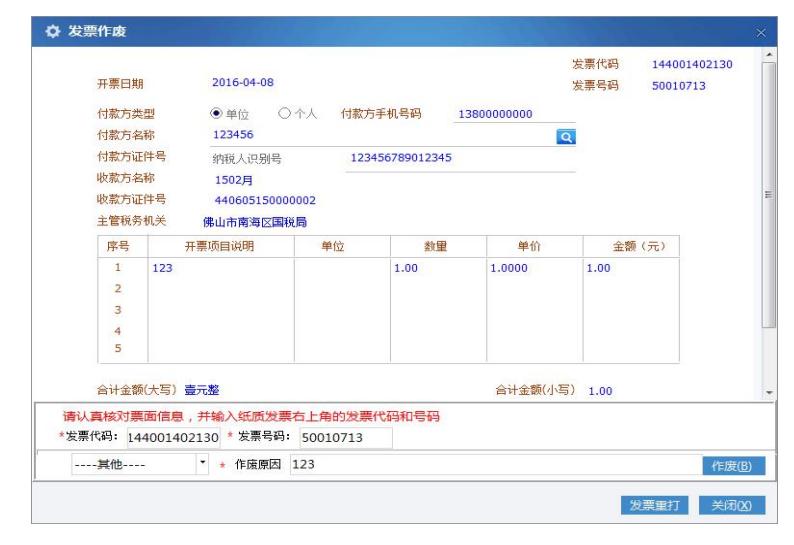Click row number 2 in the table
This screenshot has width=794, height=545.
click(118, 289)
